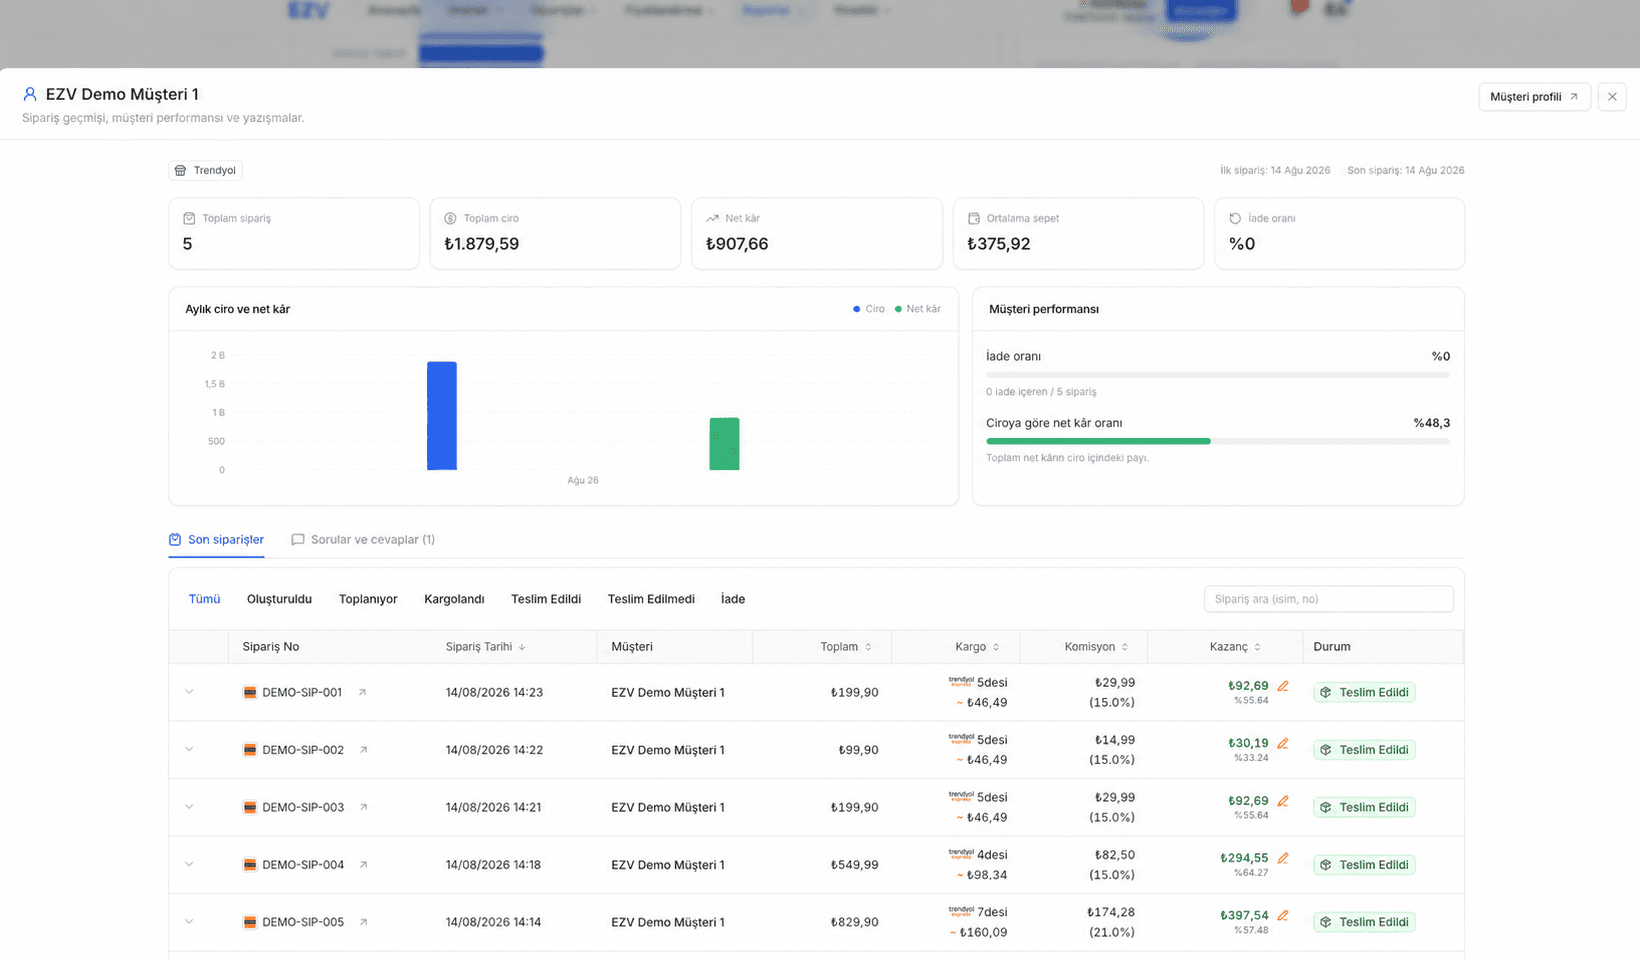Filter orders by İade status
Image resolution: width=1640 pixels, height=959 pixels.
pos(733,599)
